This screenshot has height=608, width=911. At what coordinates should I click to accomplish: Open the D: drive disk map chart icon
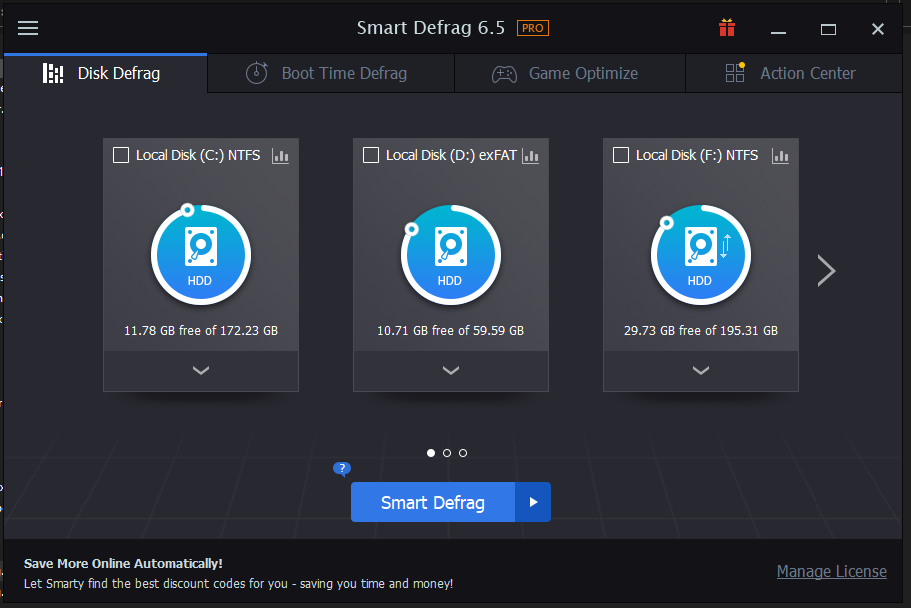530,156
